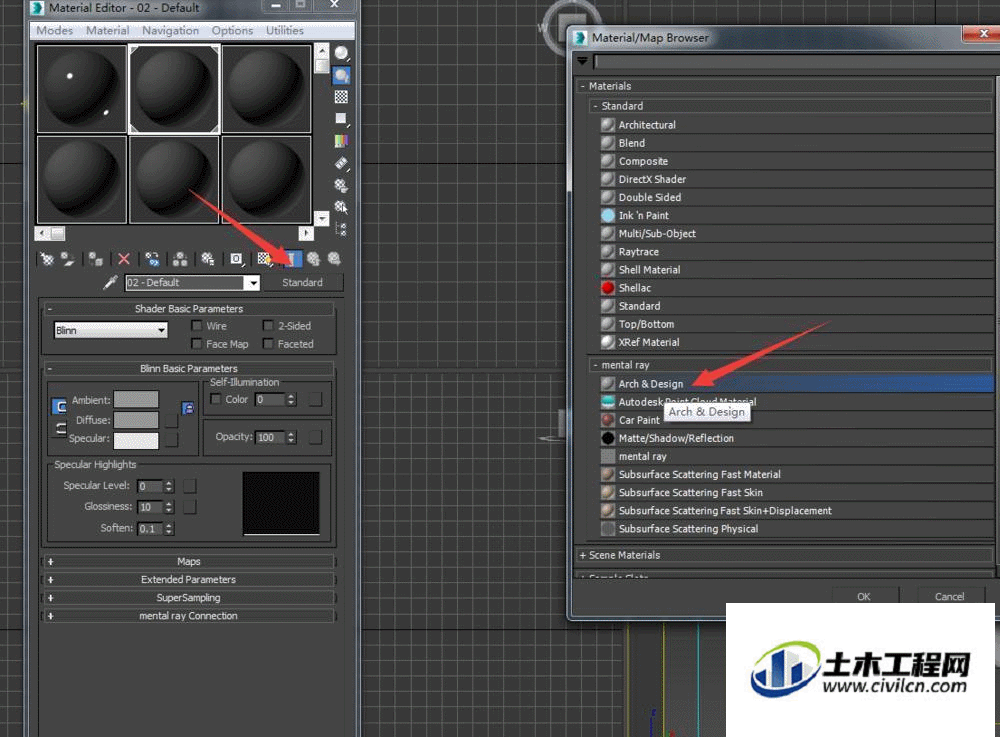This screenshot has height=737, width=1000.
Task: Click the Standard material type button
Action: (x=303, y=282)
